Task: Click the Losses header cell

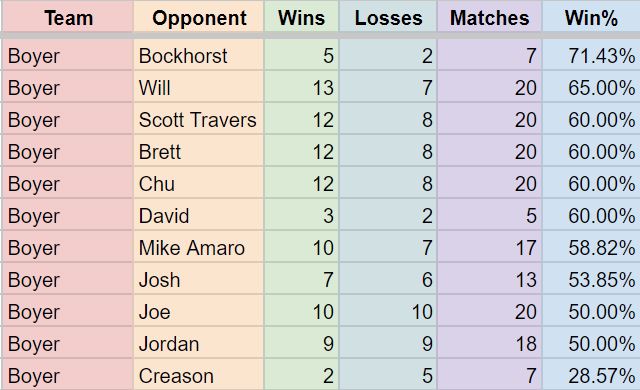Action: coord(388,16)
